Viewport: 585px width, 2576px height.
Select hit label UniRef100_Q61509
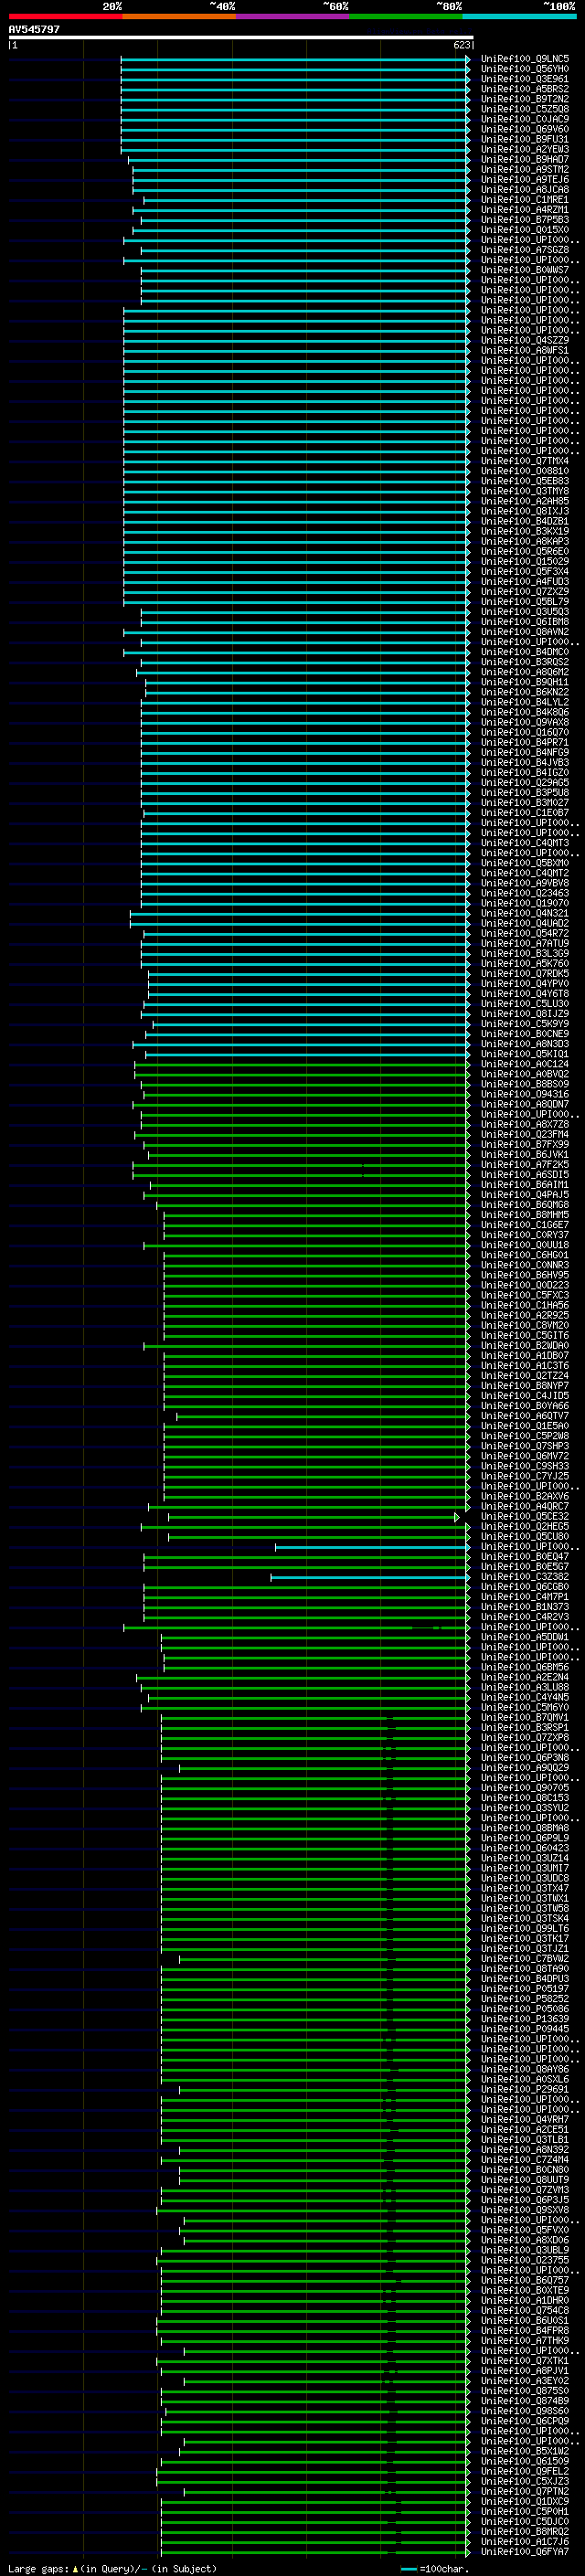(524, 2461)
